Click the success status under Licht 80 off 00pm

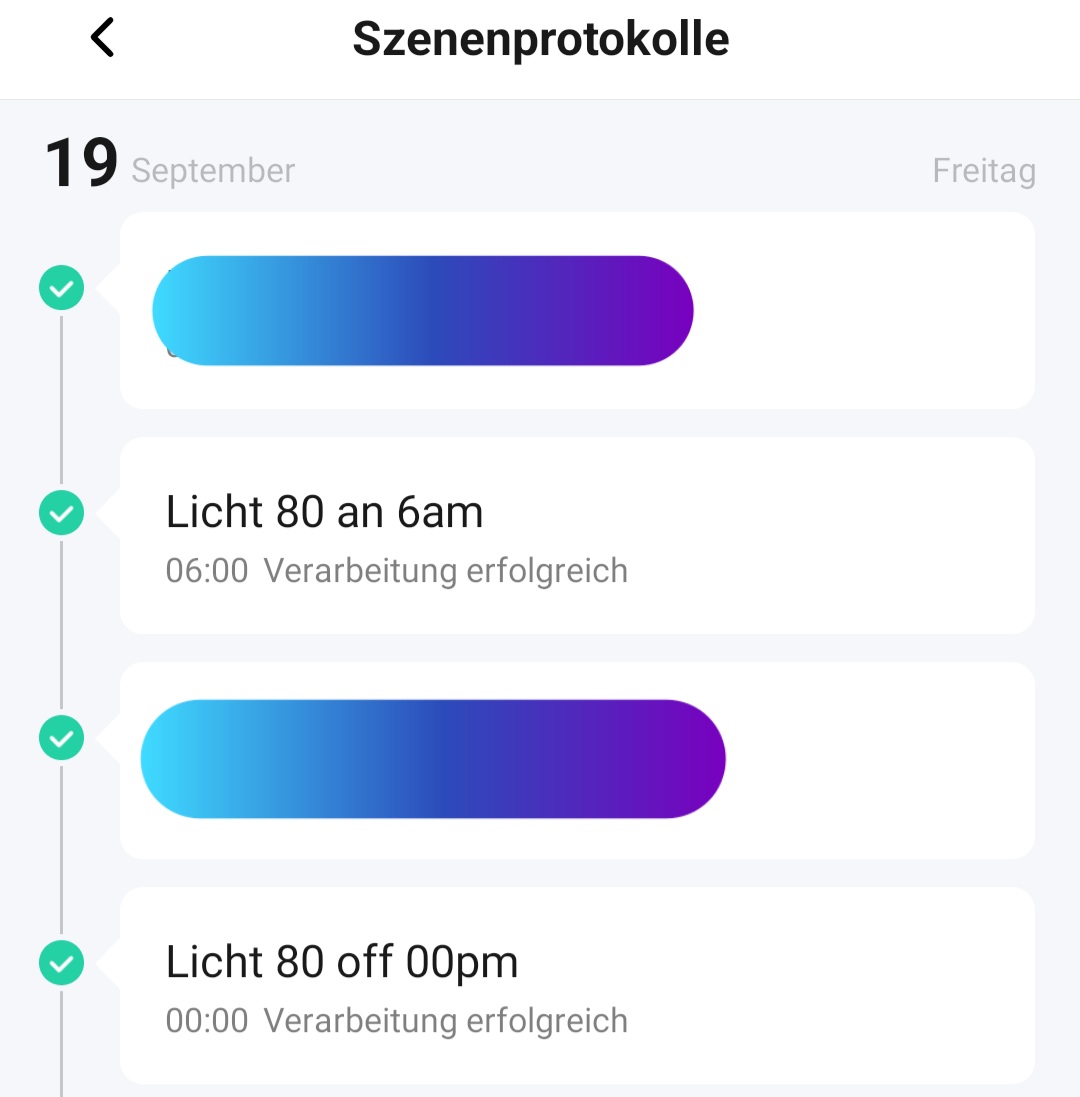tap(446, 1021)
